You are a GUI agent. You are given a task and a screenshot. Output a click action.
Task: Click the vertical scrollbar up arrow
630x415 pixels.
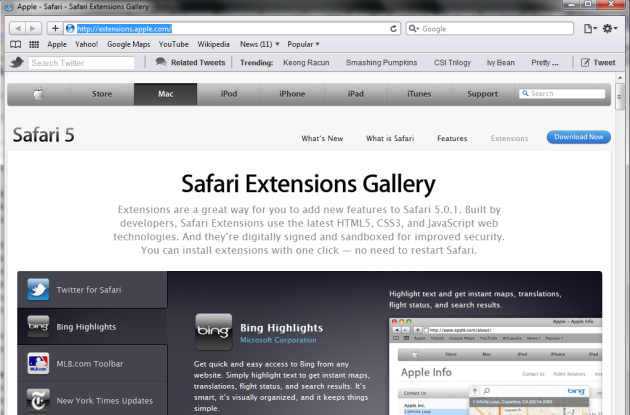click(x=620, y=77)
